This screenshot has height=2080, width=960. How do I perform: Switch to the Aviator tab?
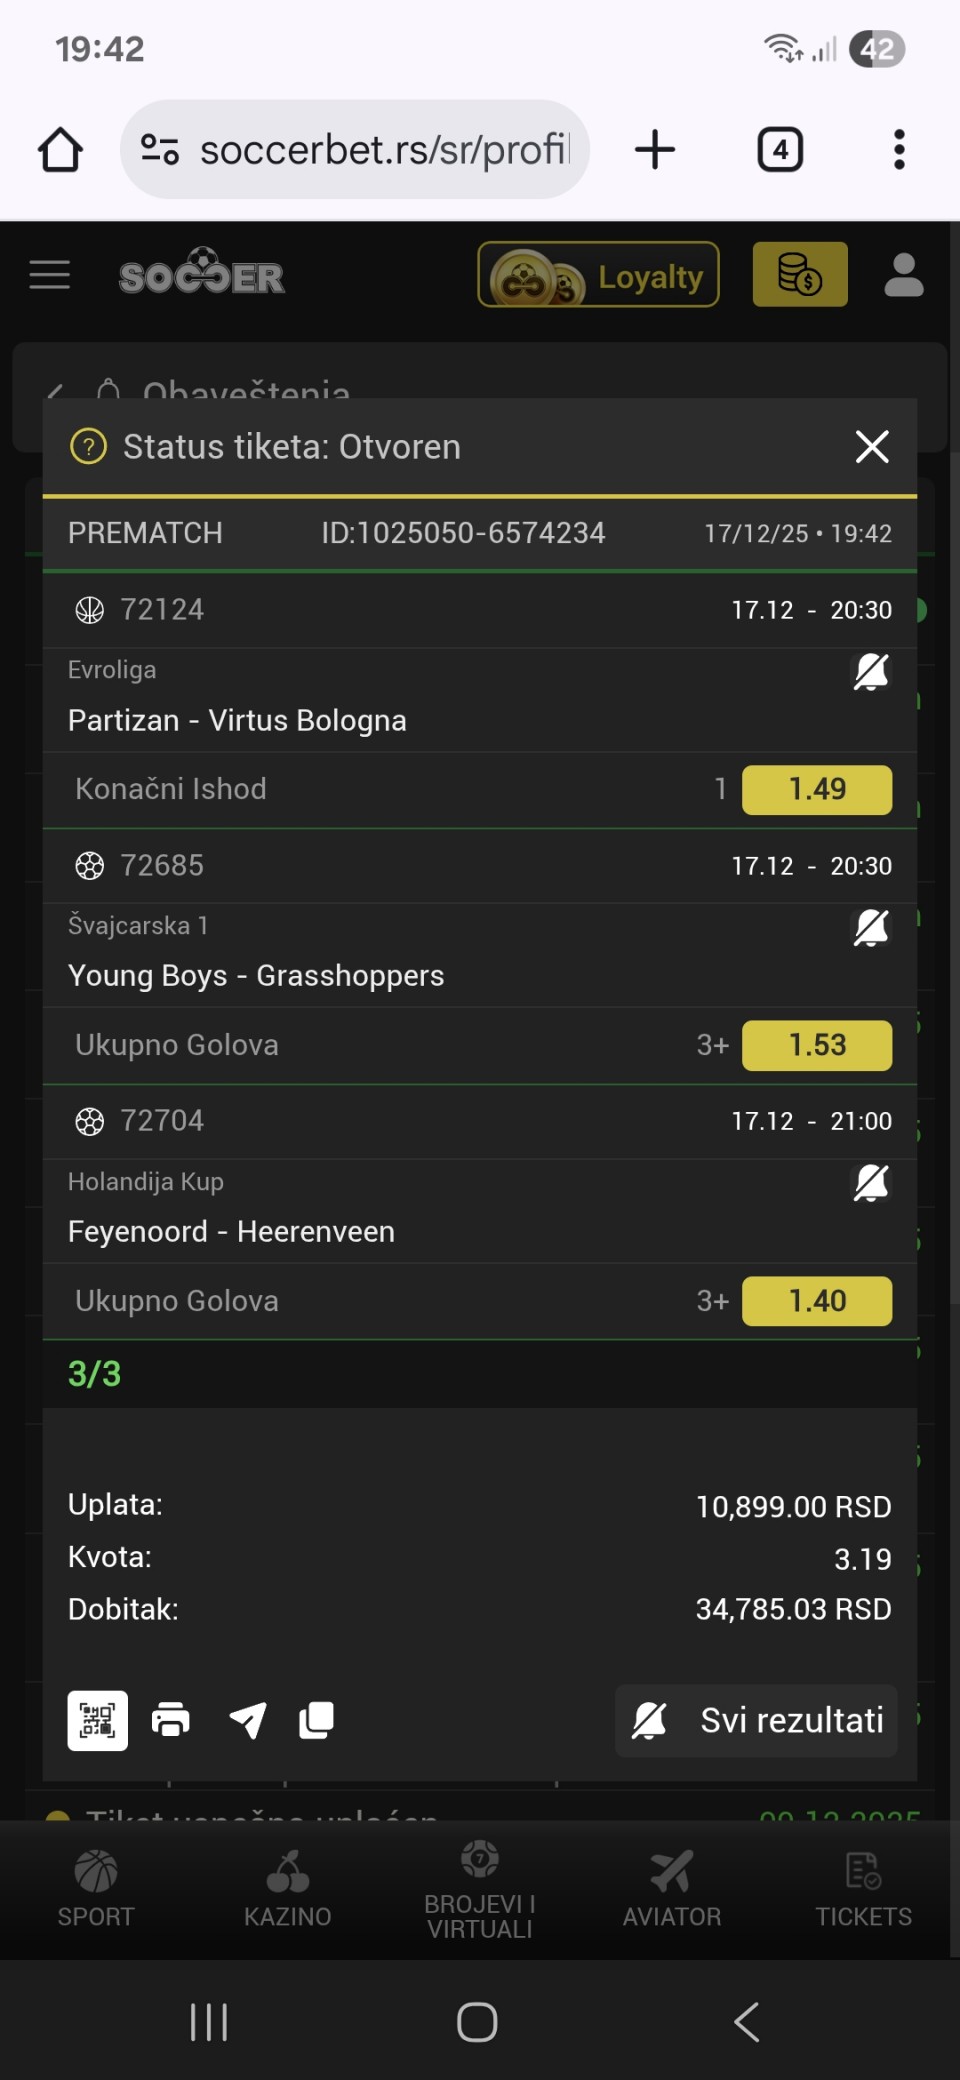[671, 1889]
